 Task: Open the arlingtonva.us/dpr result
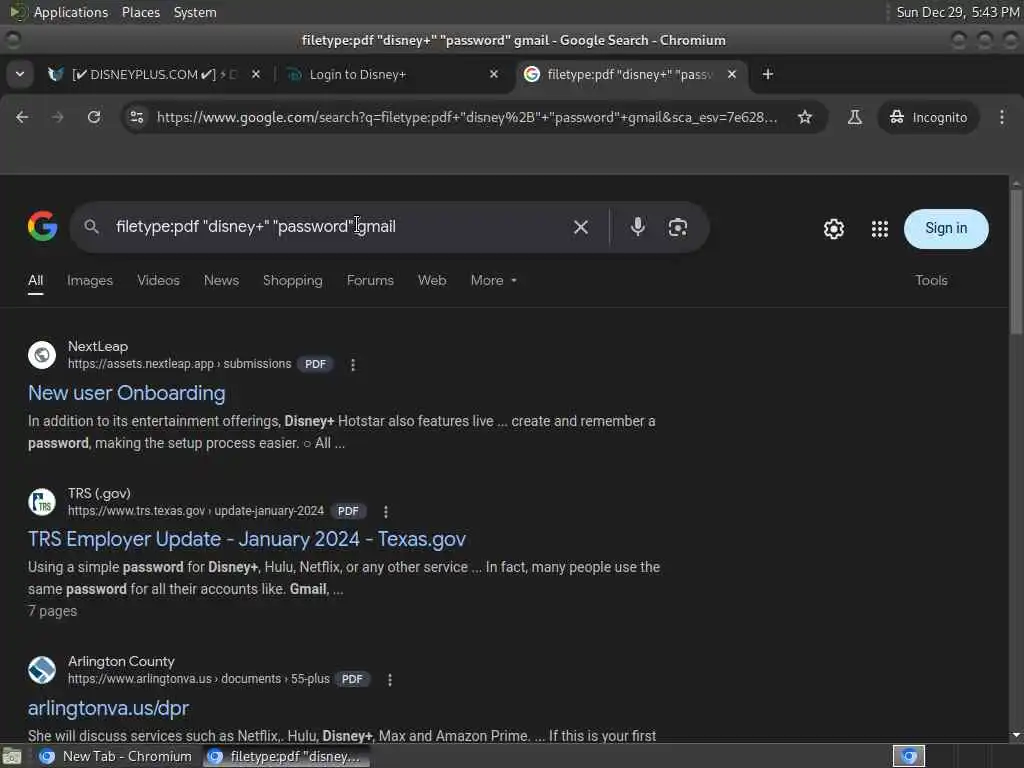click(108, 708)
